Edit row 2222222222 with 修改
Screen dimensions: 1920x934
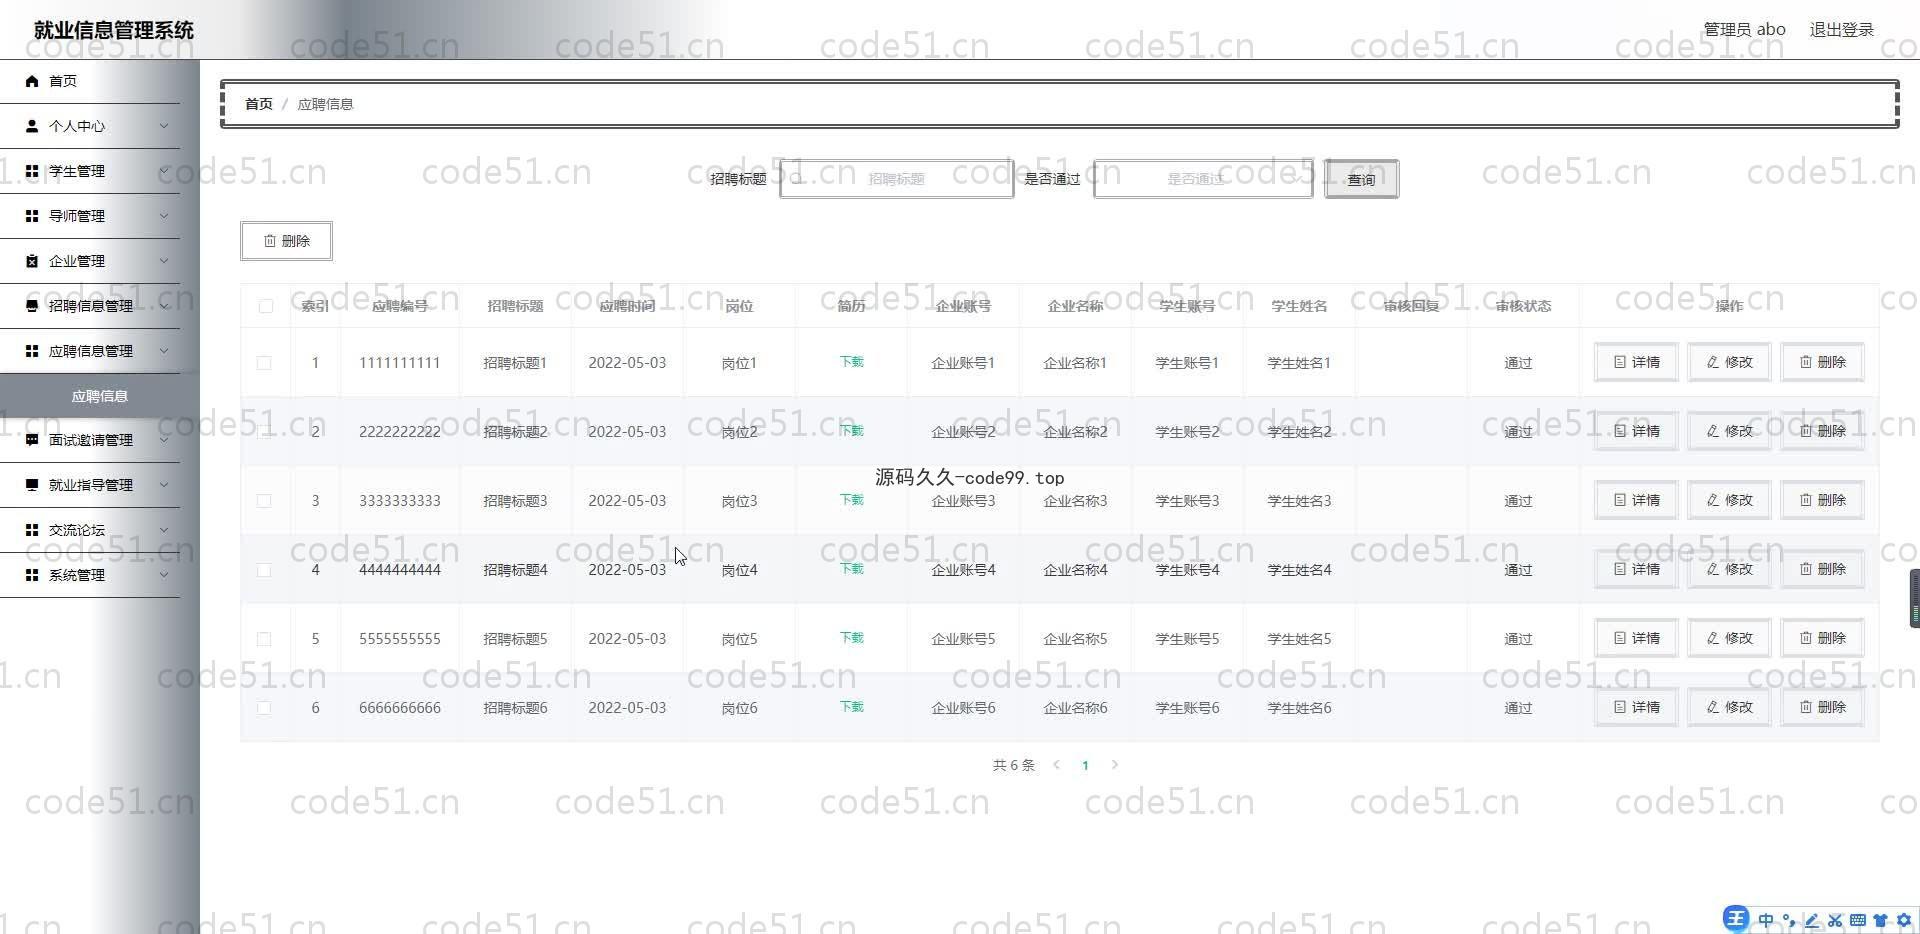[x=1729, y=431]
